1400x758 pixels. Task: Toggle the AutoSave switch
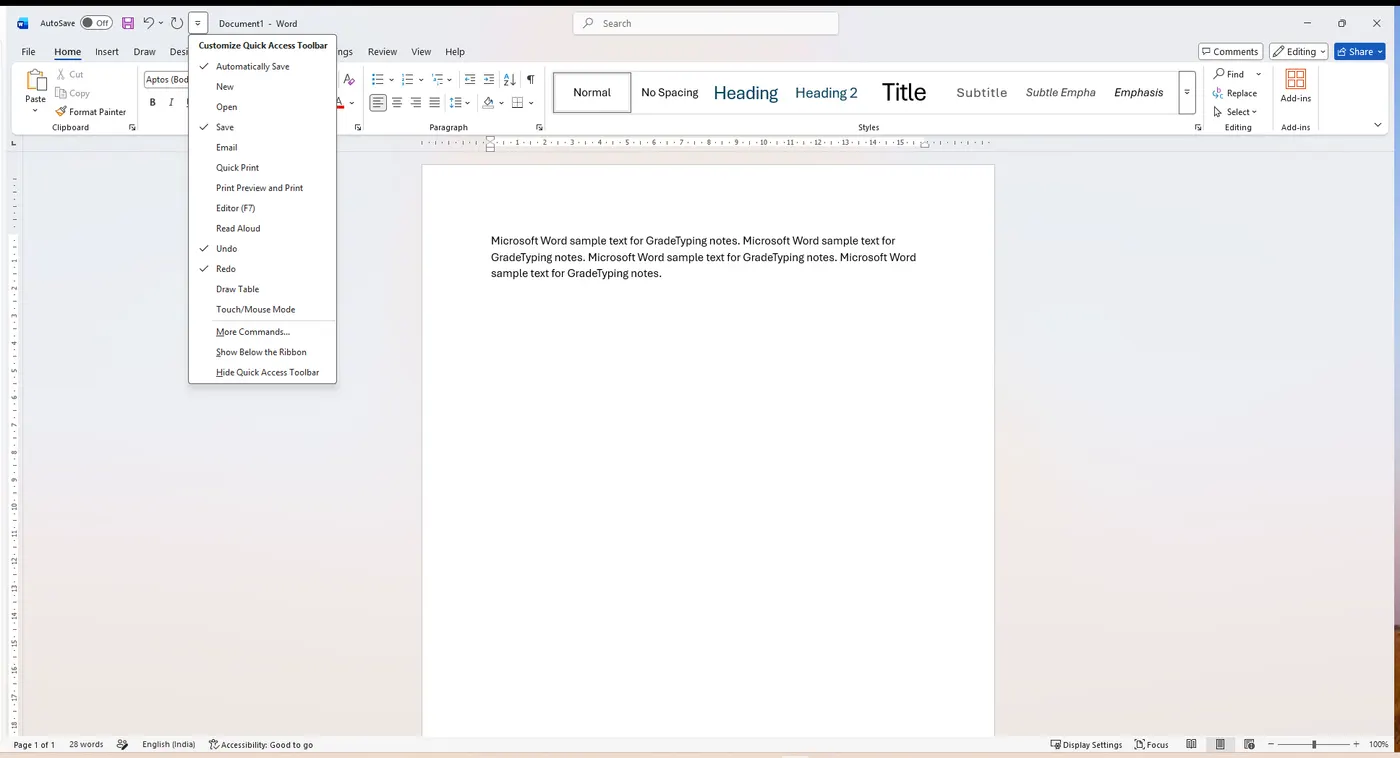(x=96, y=23)
